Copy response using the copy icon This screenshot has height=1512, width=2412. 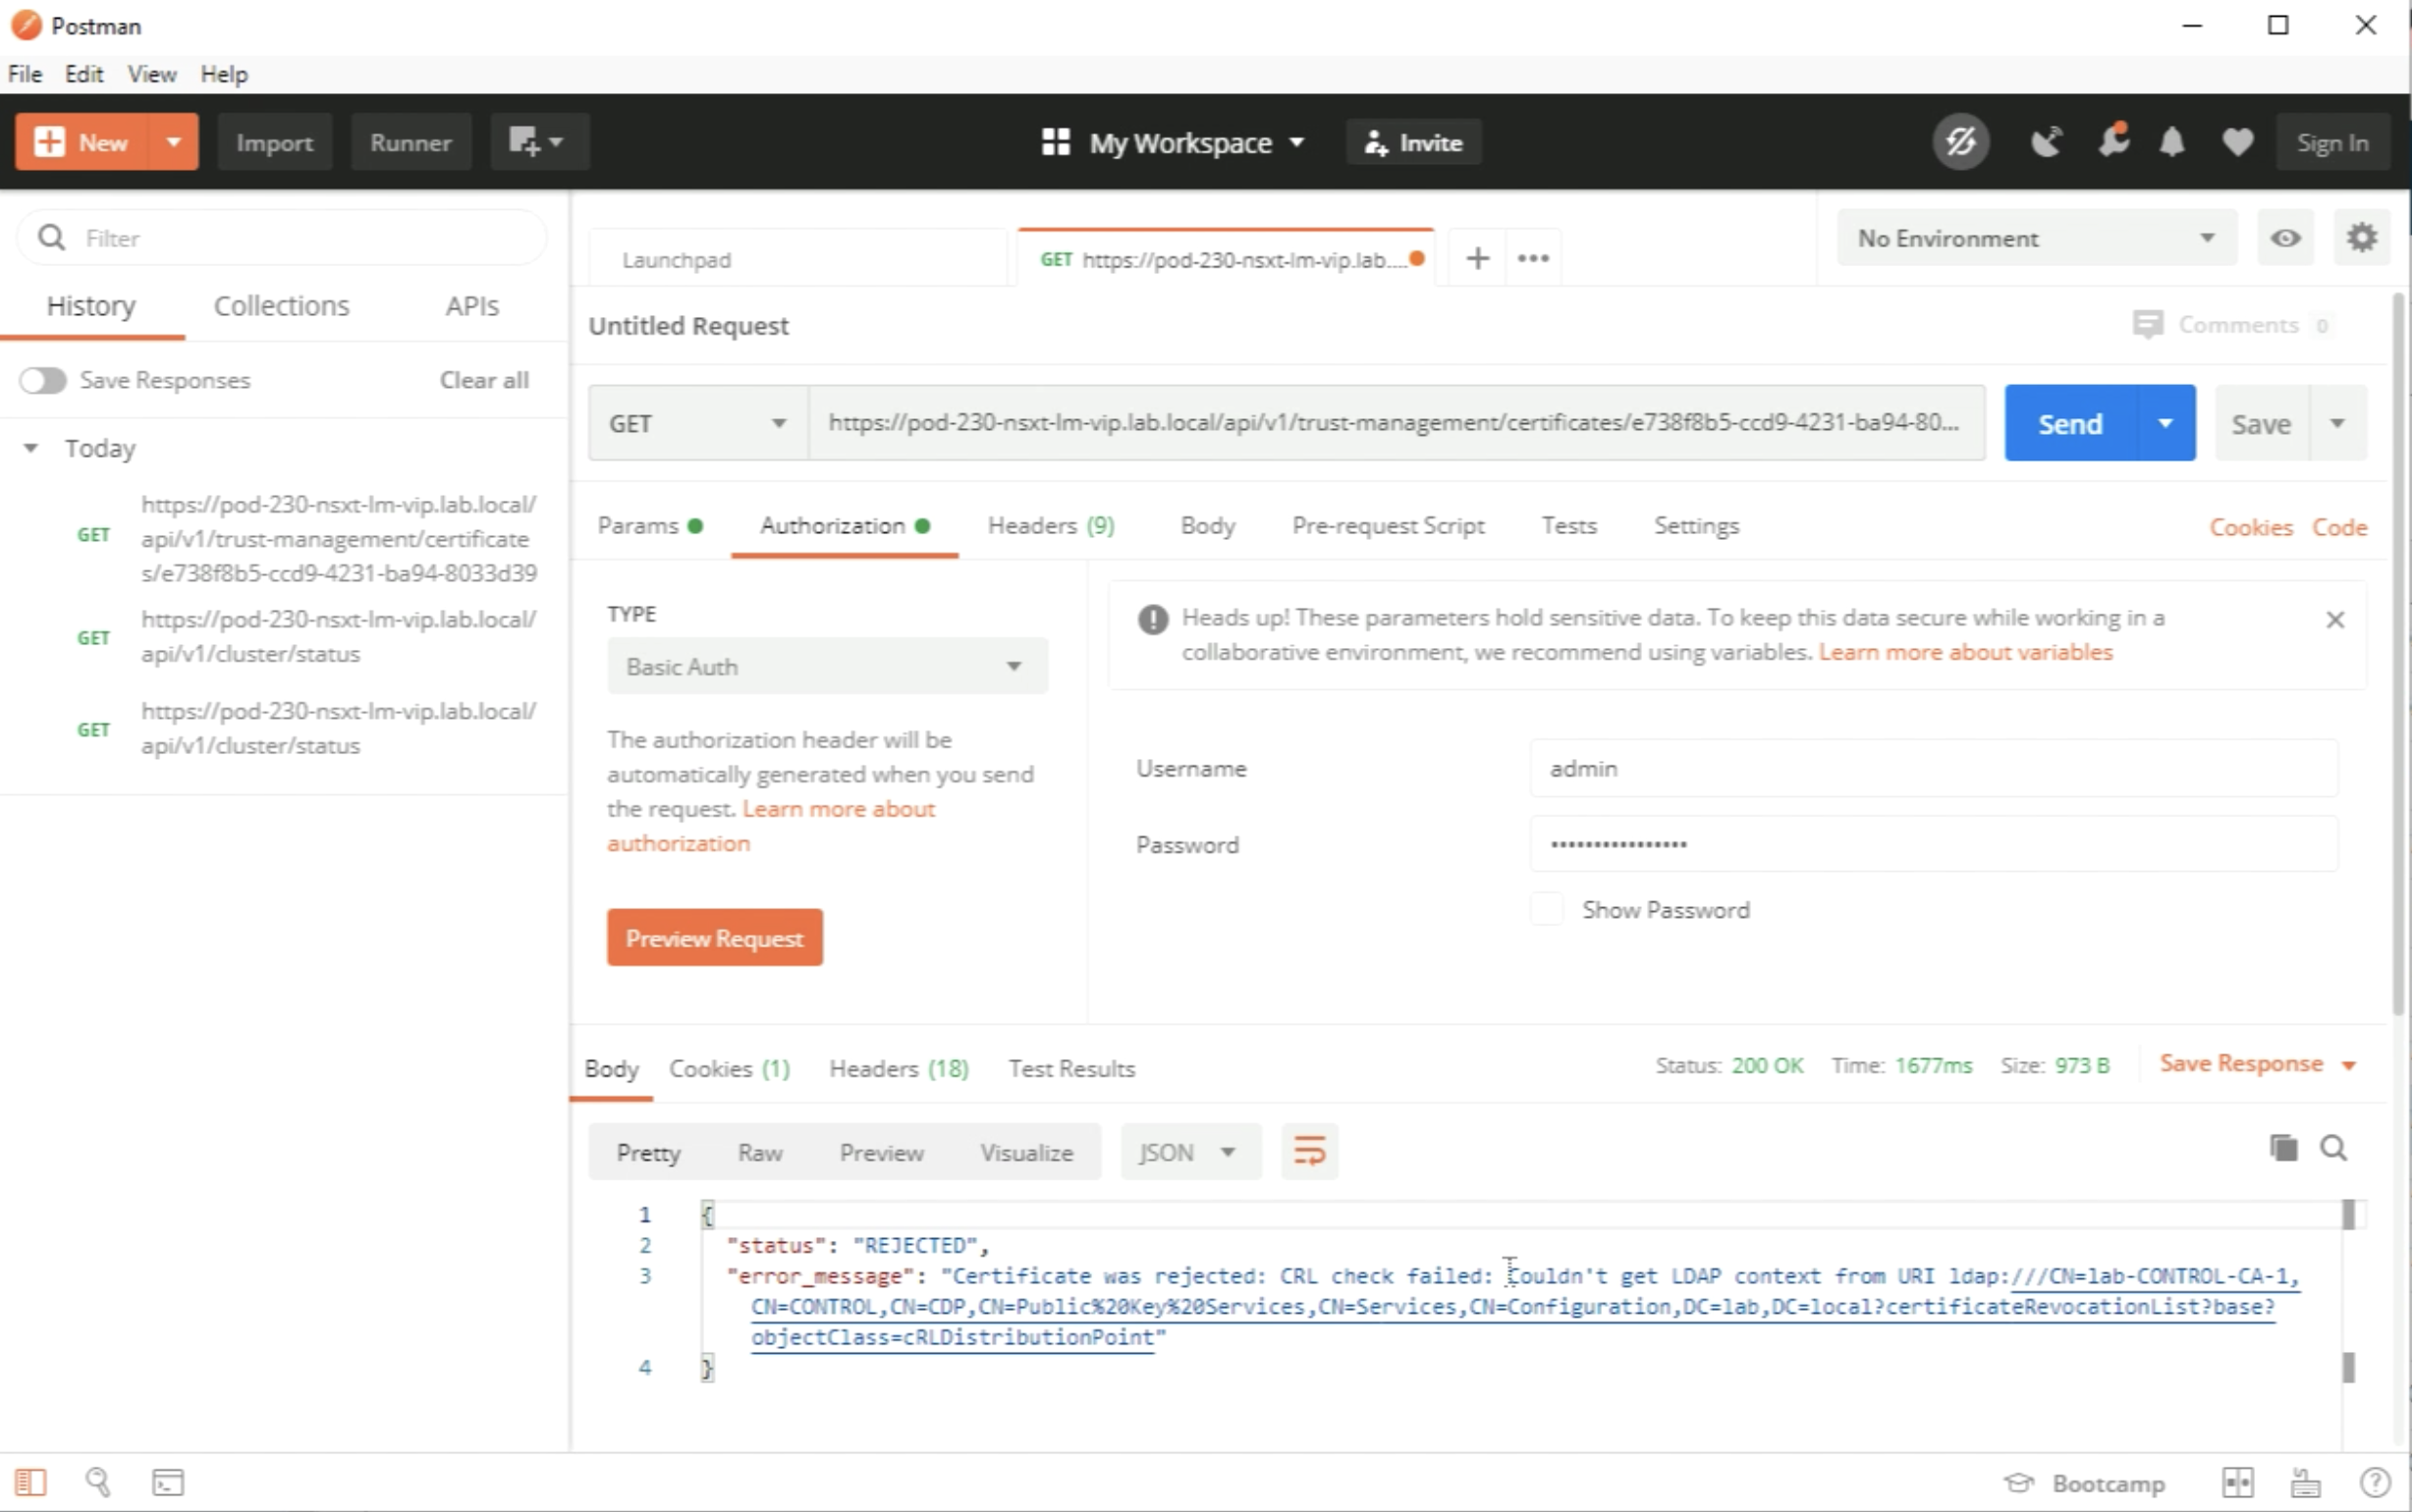pos(2283,1148)
